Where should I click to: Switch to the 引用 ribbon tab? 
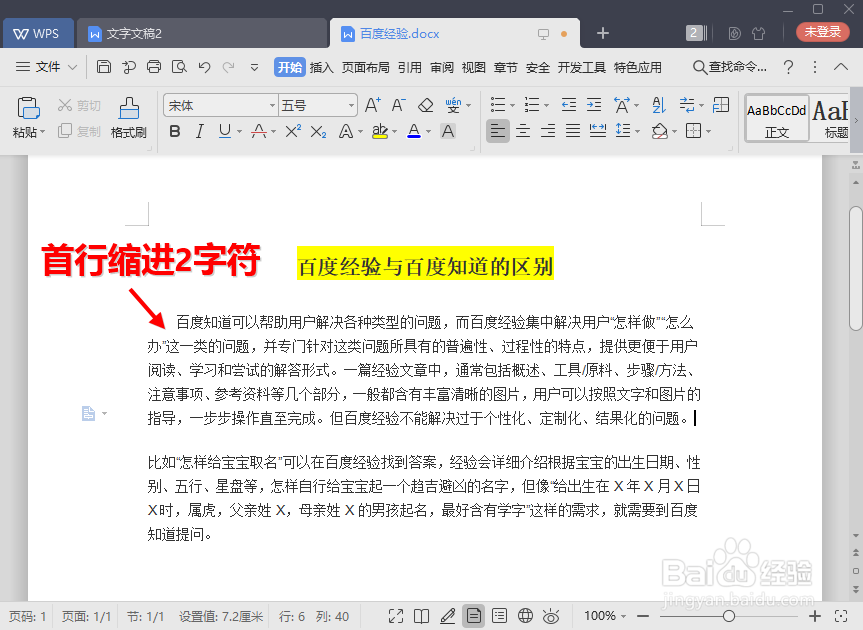coord(410,67)
